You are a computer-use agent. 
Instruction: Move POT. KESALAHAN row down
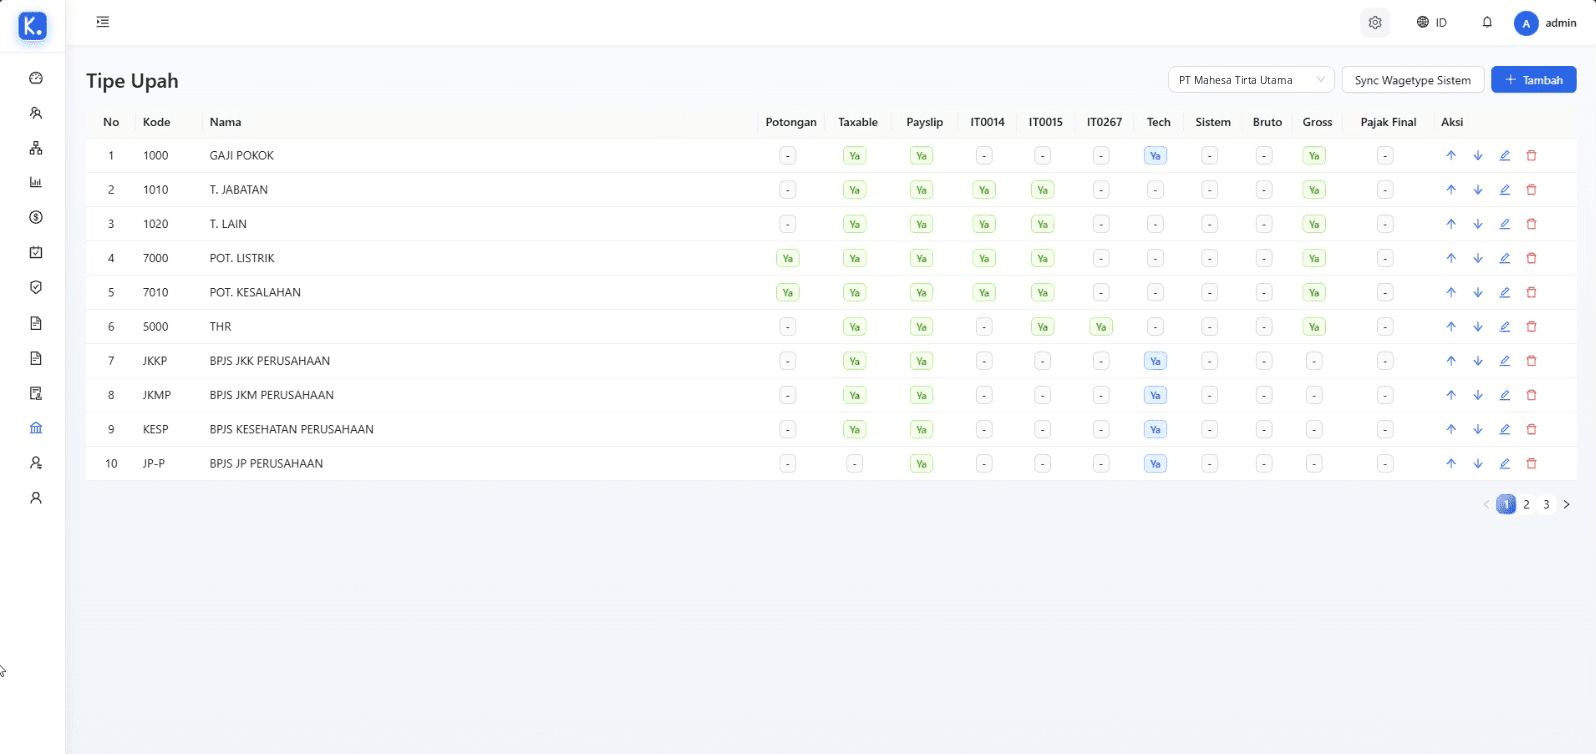[1478, 293]
